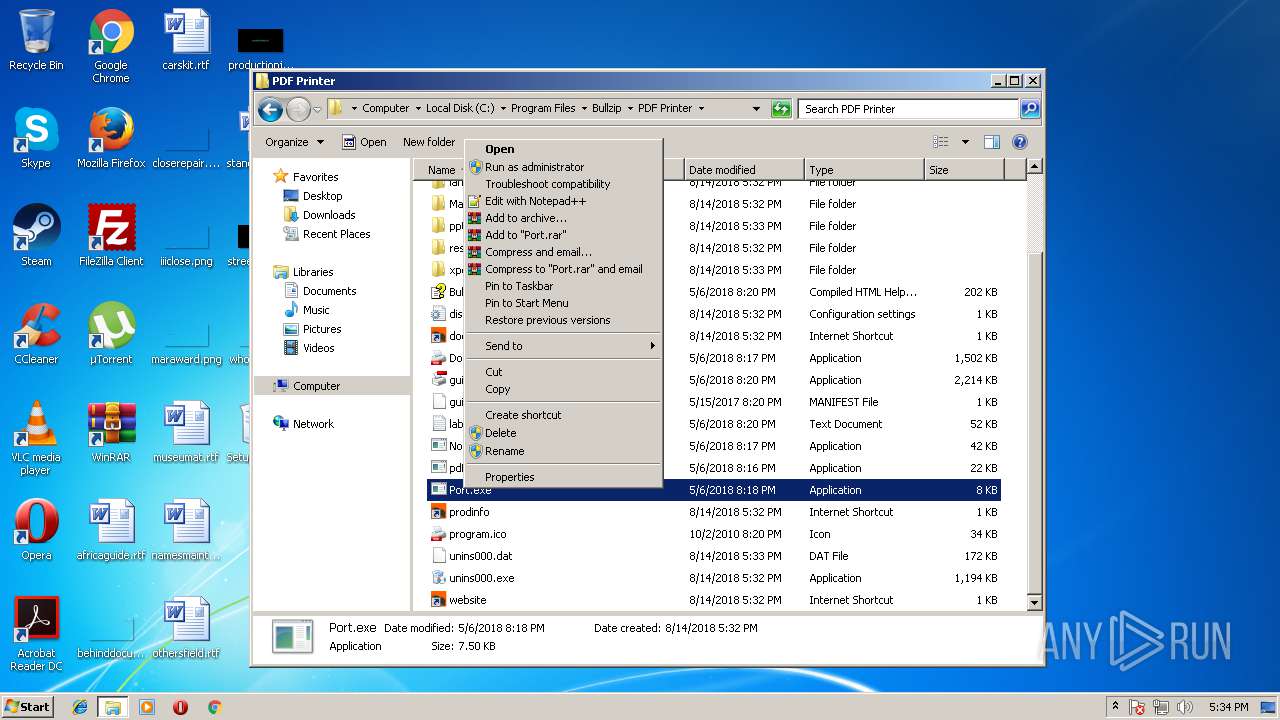The height and width of the screenshot is (720, 1280).
Task: Open the carskit.rtf desktop file
Action: coord(186,40)
